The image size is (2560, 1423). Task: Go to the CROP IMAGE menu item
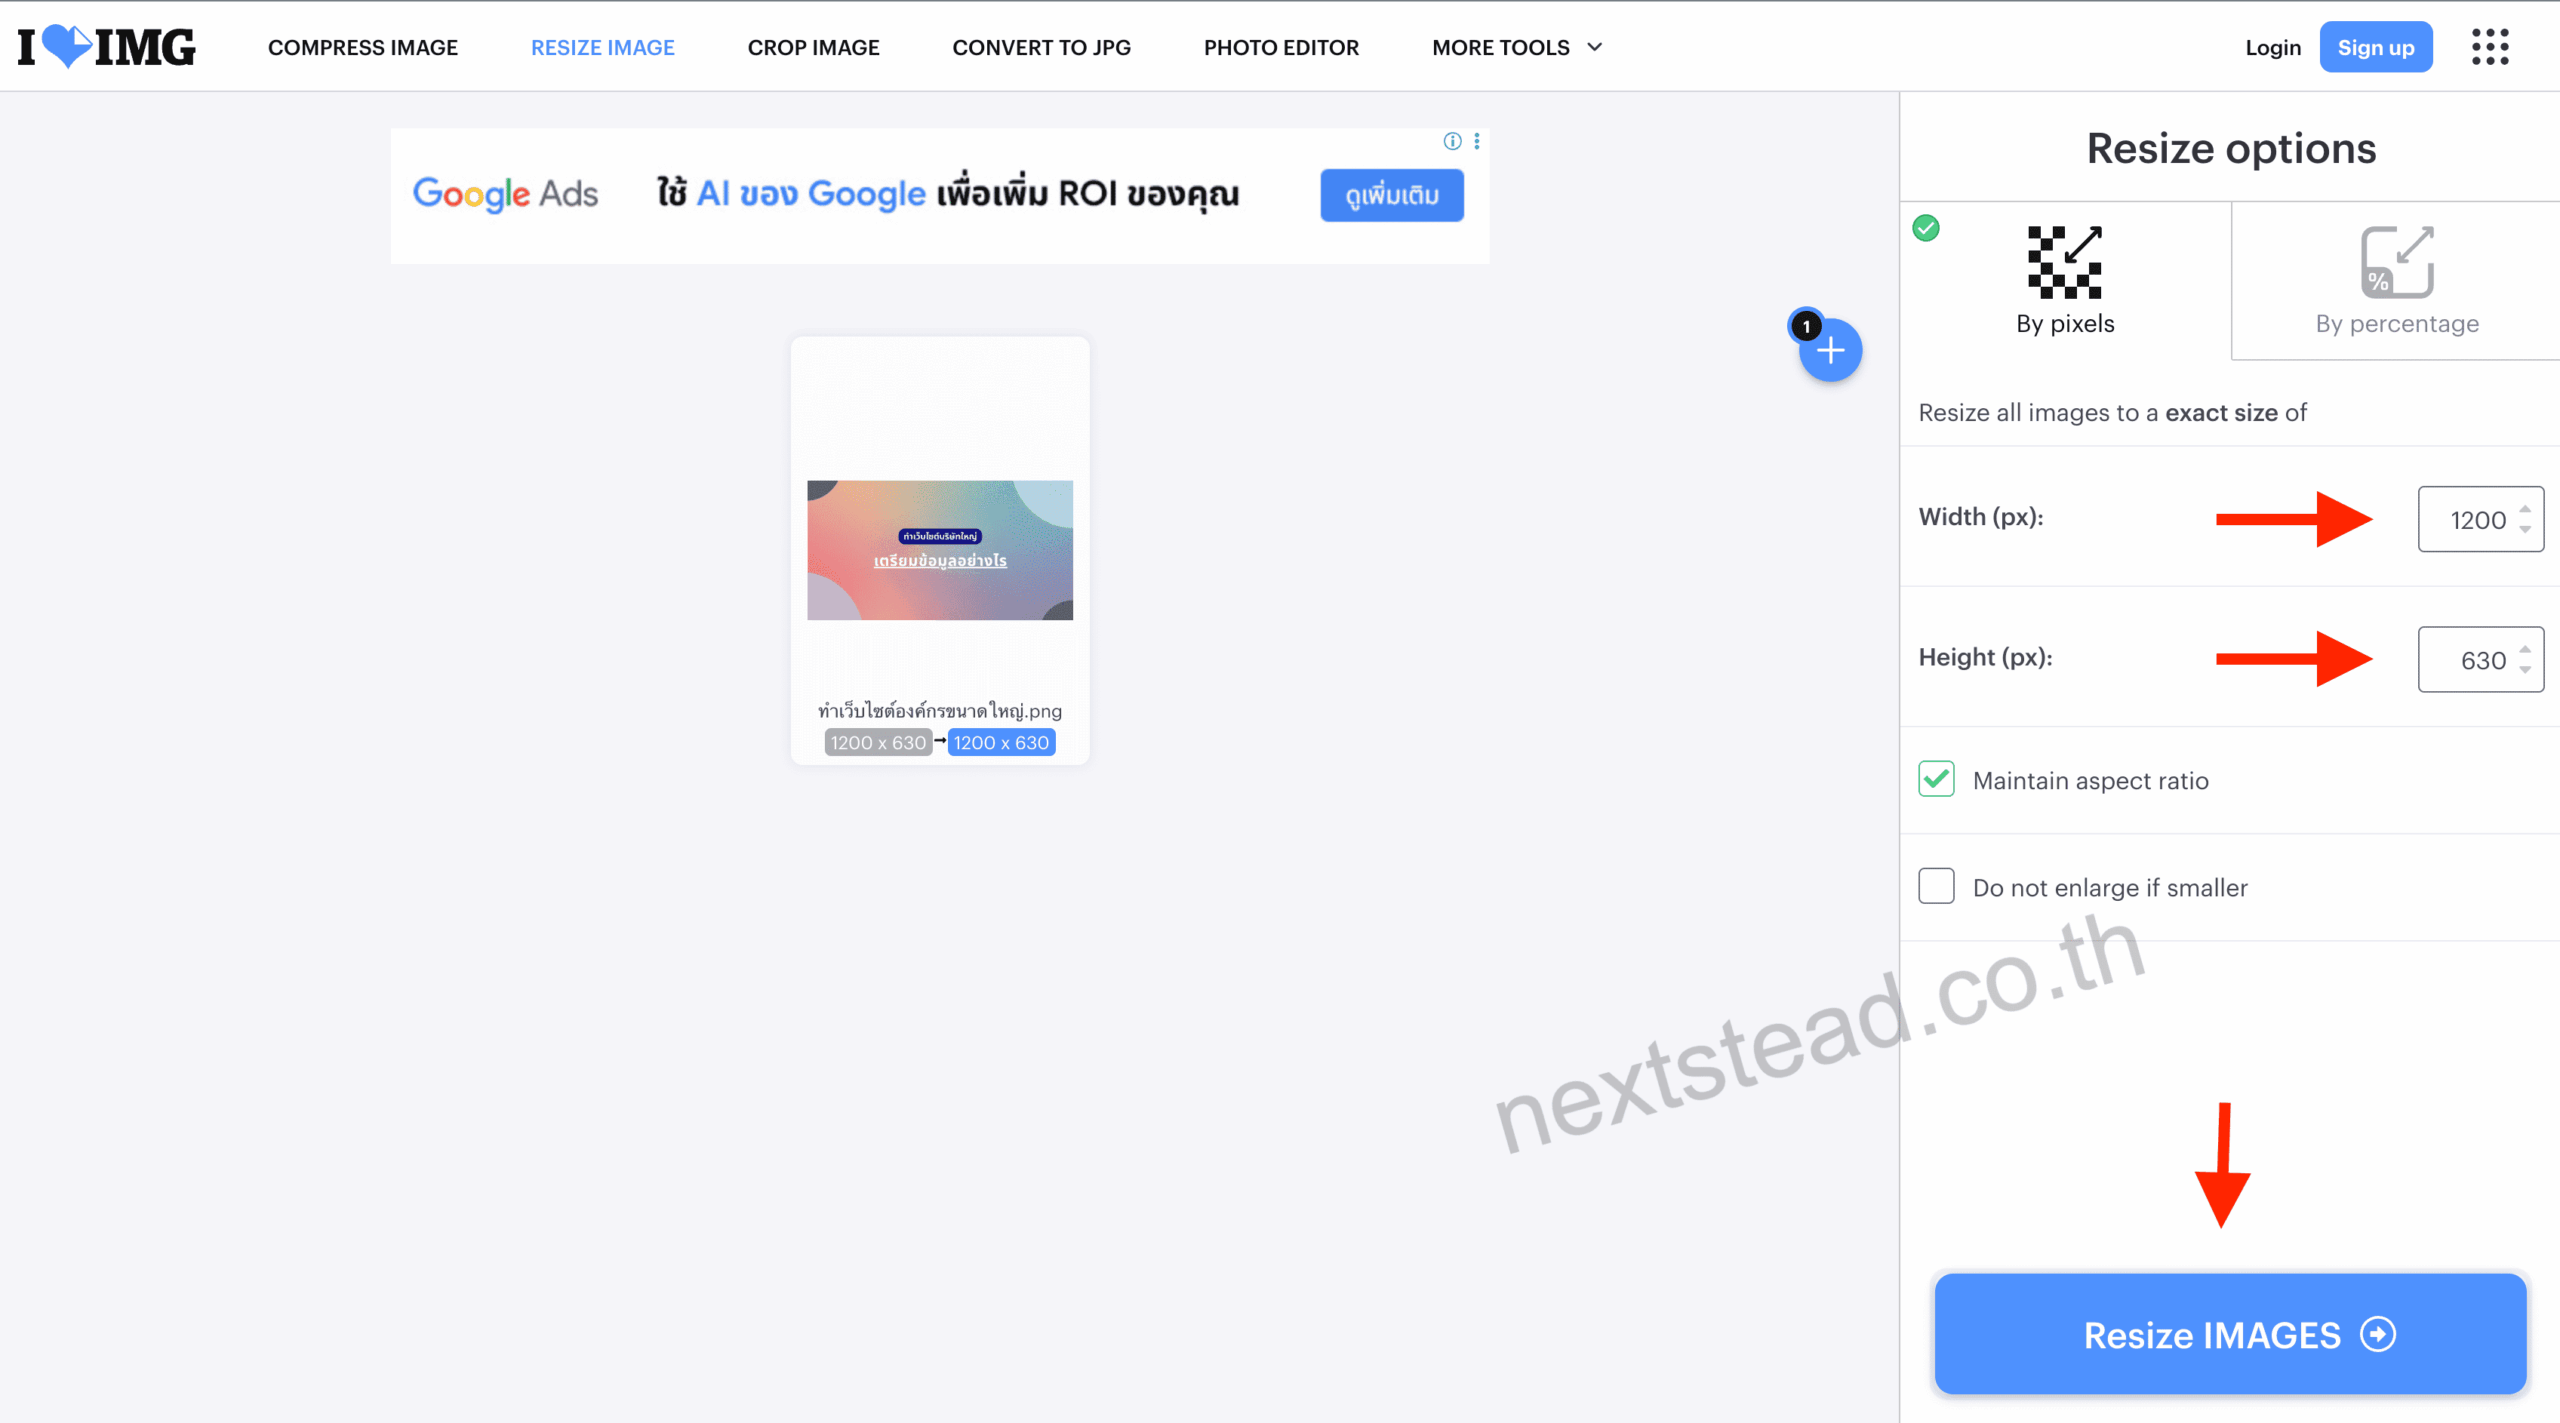(x=813, y=47)
